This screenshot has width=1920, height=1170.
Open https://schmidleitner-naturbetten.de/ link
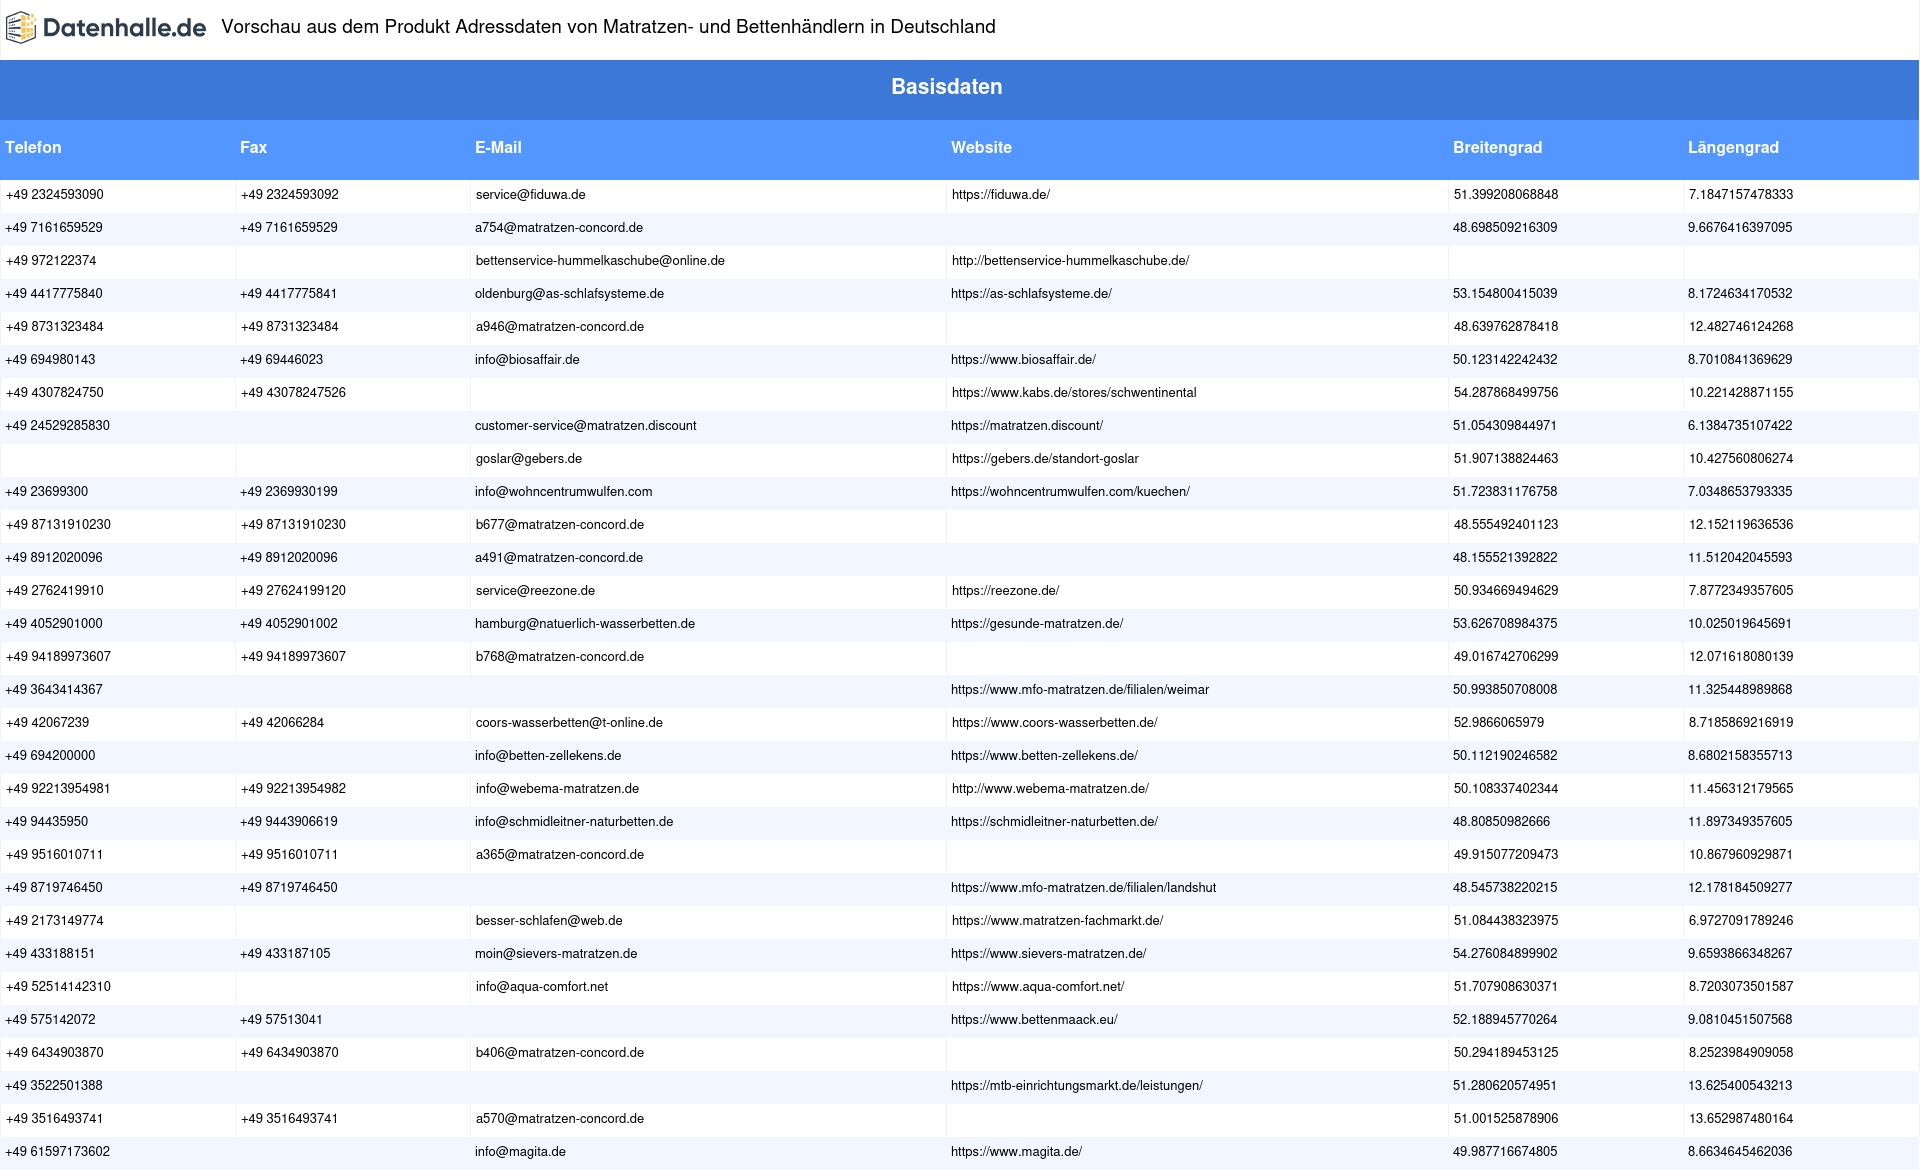(1054, 822)
